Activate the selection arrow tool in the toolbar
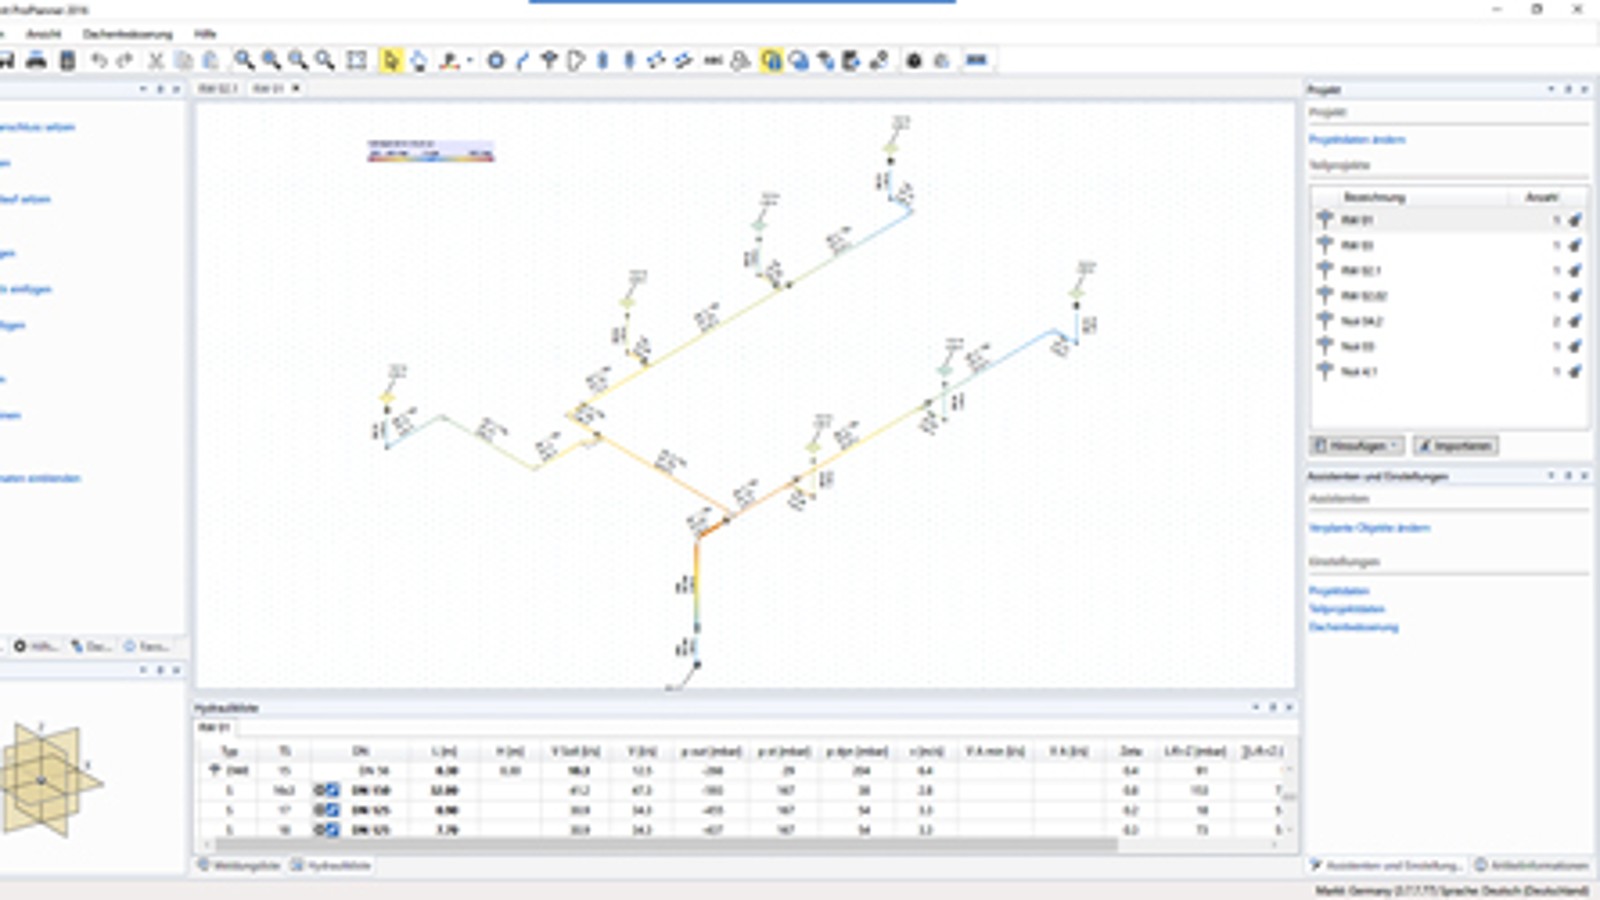Viewport: 1600px width, 900px height. (x=391, y=60)
